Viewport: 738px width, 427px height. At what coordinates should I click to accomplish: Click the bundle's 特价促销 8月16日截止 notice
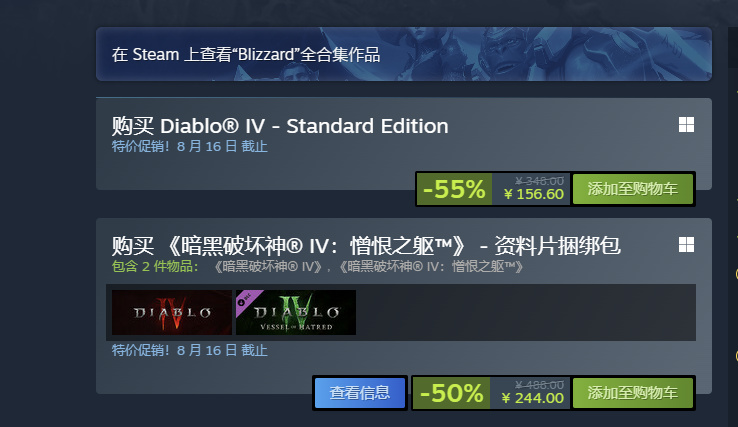point(190,350)
